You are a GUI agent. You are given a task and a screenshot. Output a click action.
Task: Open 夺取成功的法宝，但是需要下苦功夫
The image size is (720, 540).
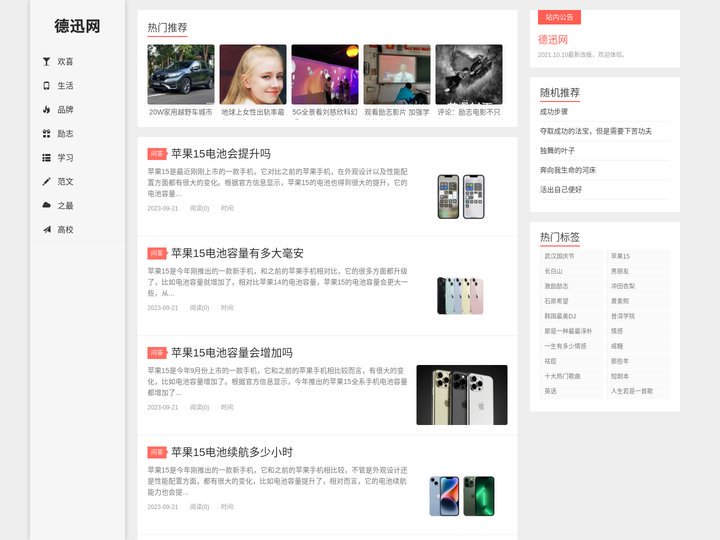[x=596, y=131]
